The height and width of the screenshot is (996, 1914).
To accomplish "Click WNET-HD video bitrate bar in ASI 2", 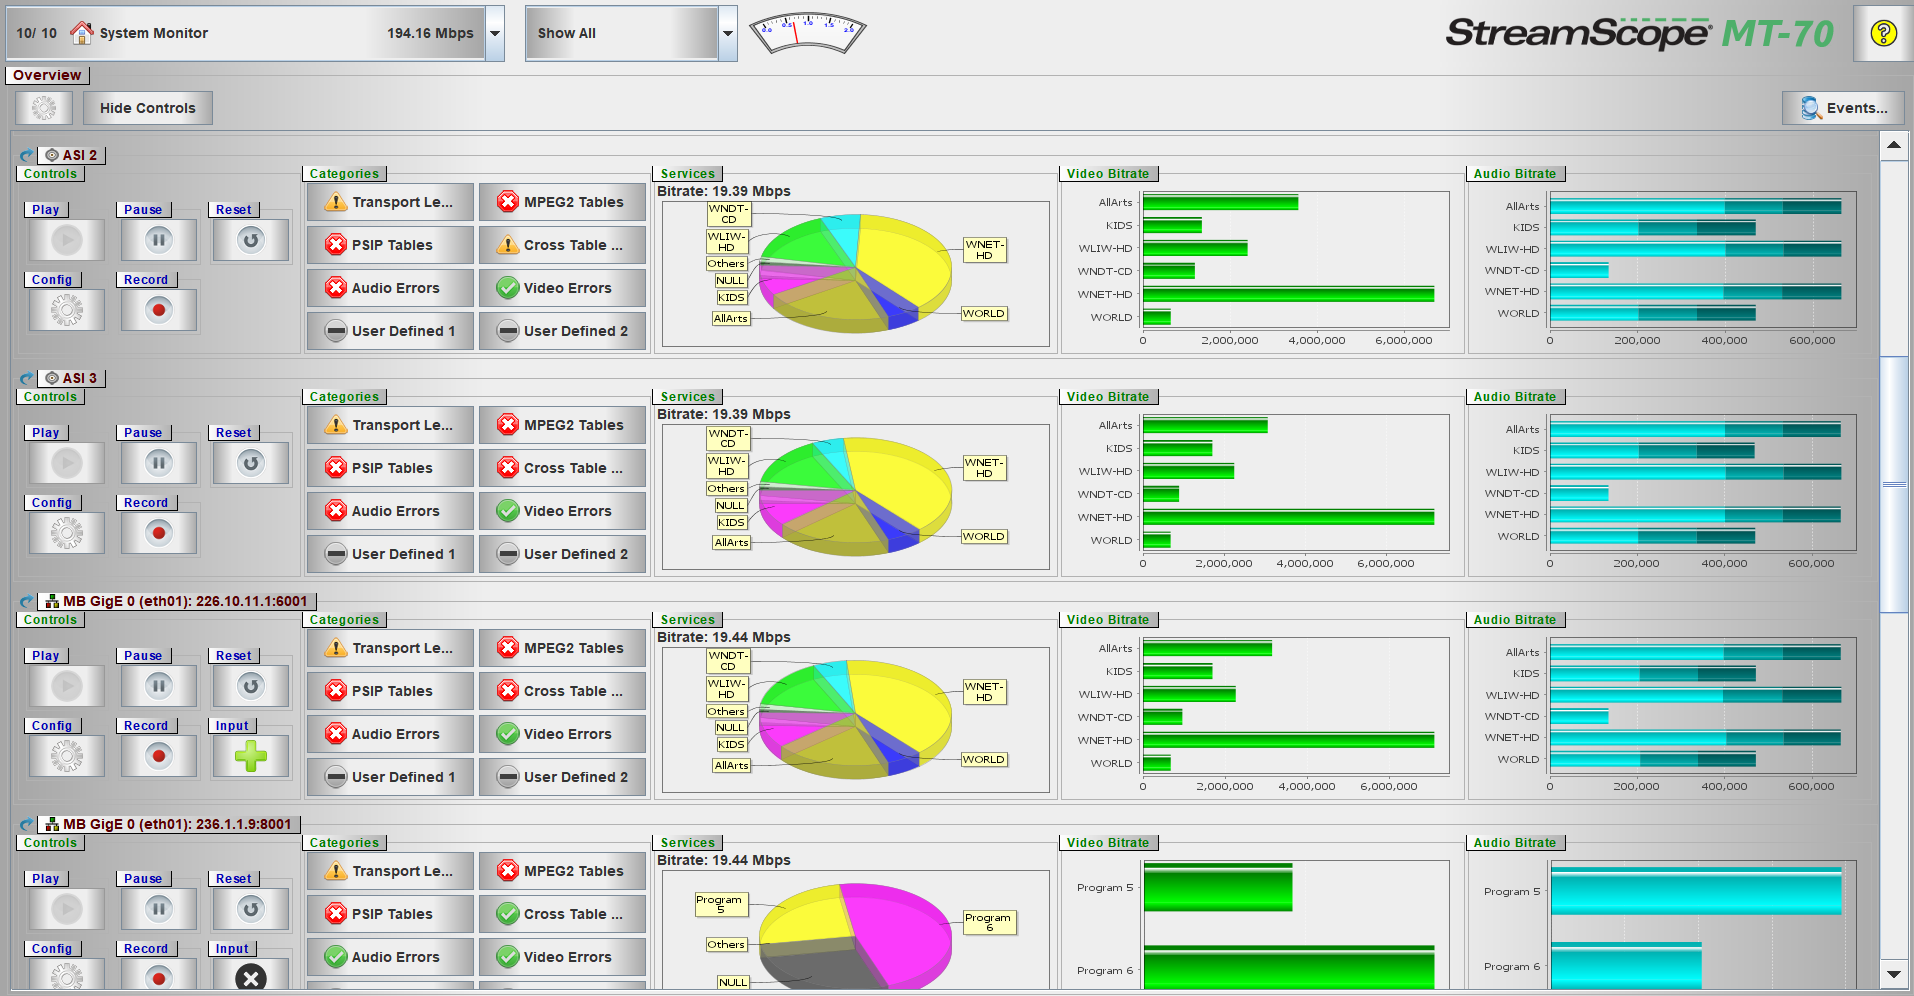I will [x=1288, y=294].
